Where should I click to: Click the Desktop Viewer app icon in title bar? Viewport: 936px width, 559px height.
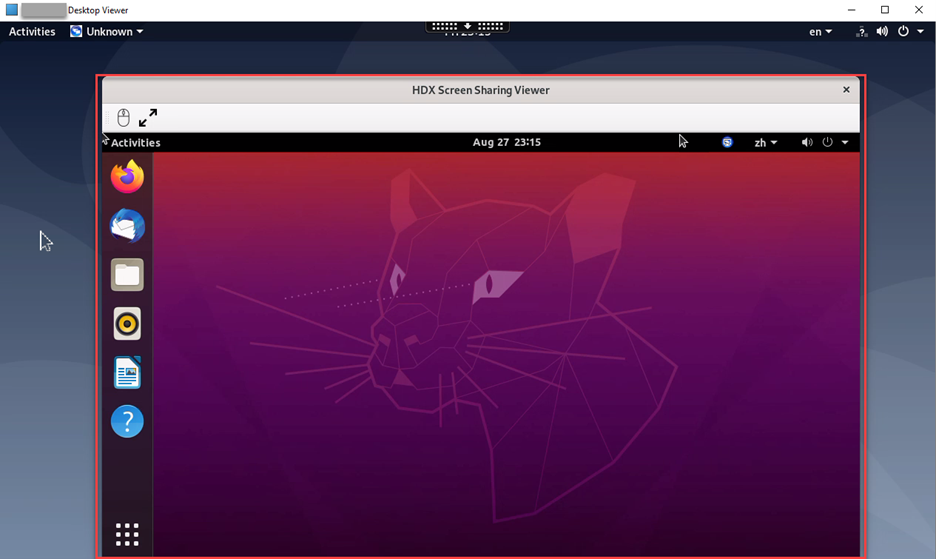(12, 10)
